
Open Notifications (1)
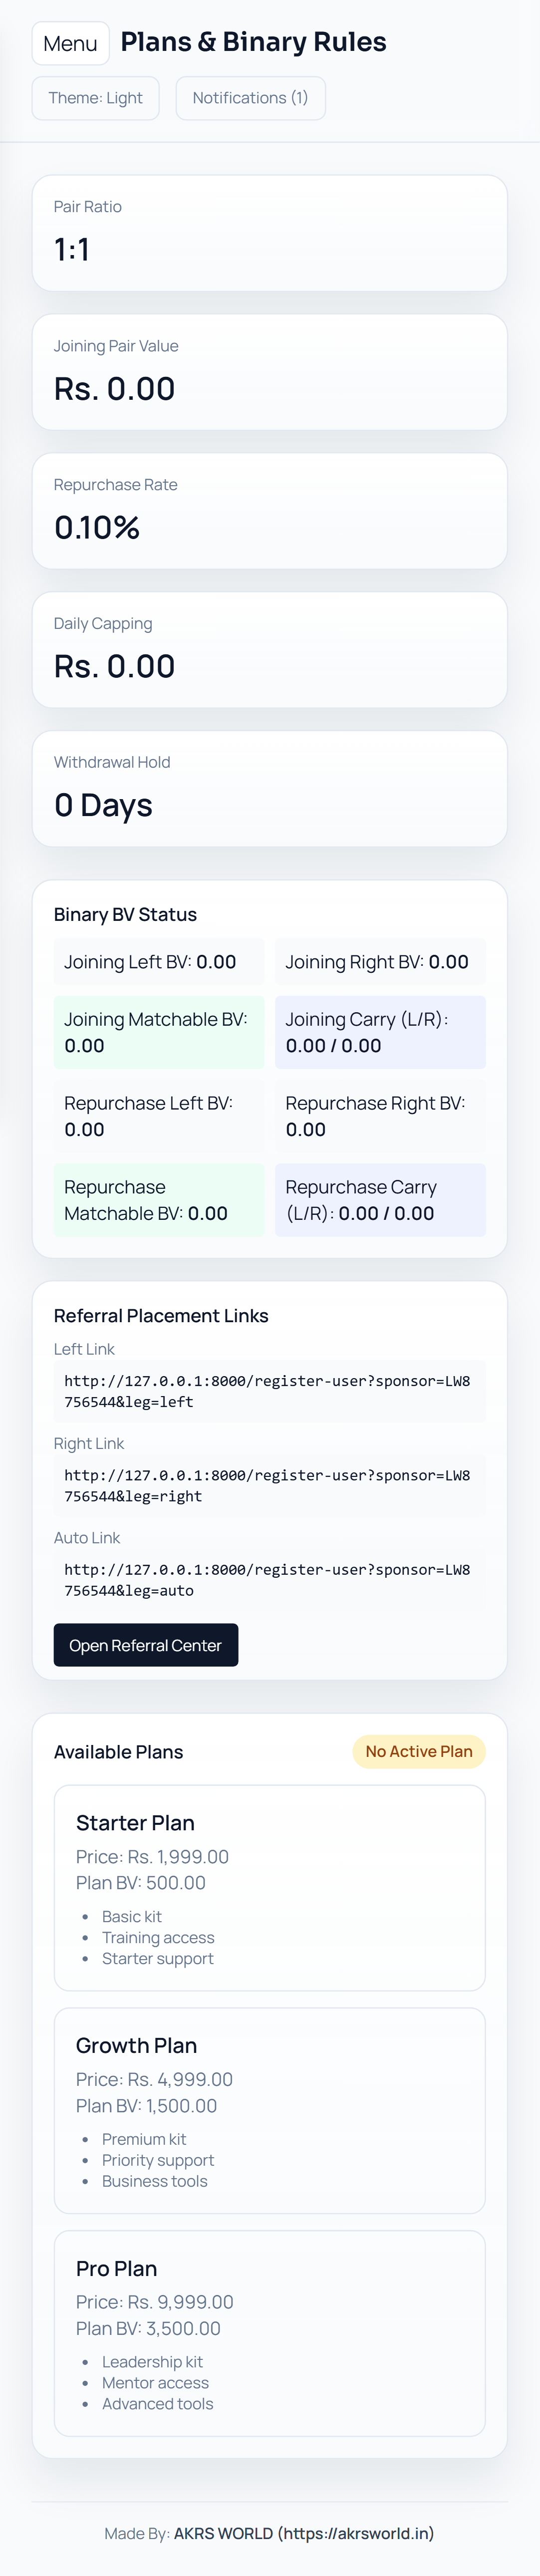[250, 98]
